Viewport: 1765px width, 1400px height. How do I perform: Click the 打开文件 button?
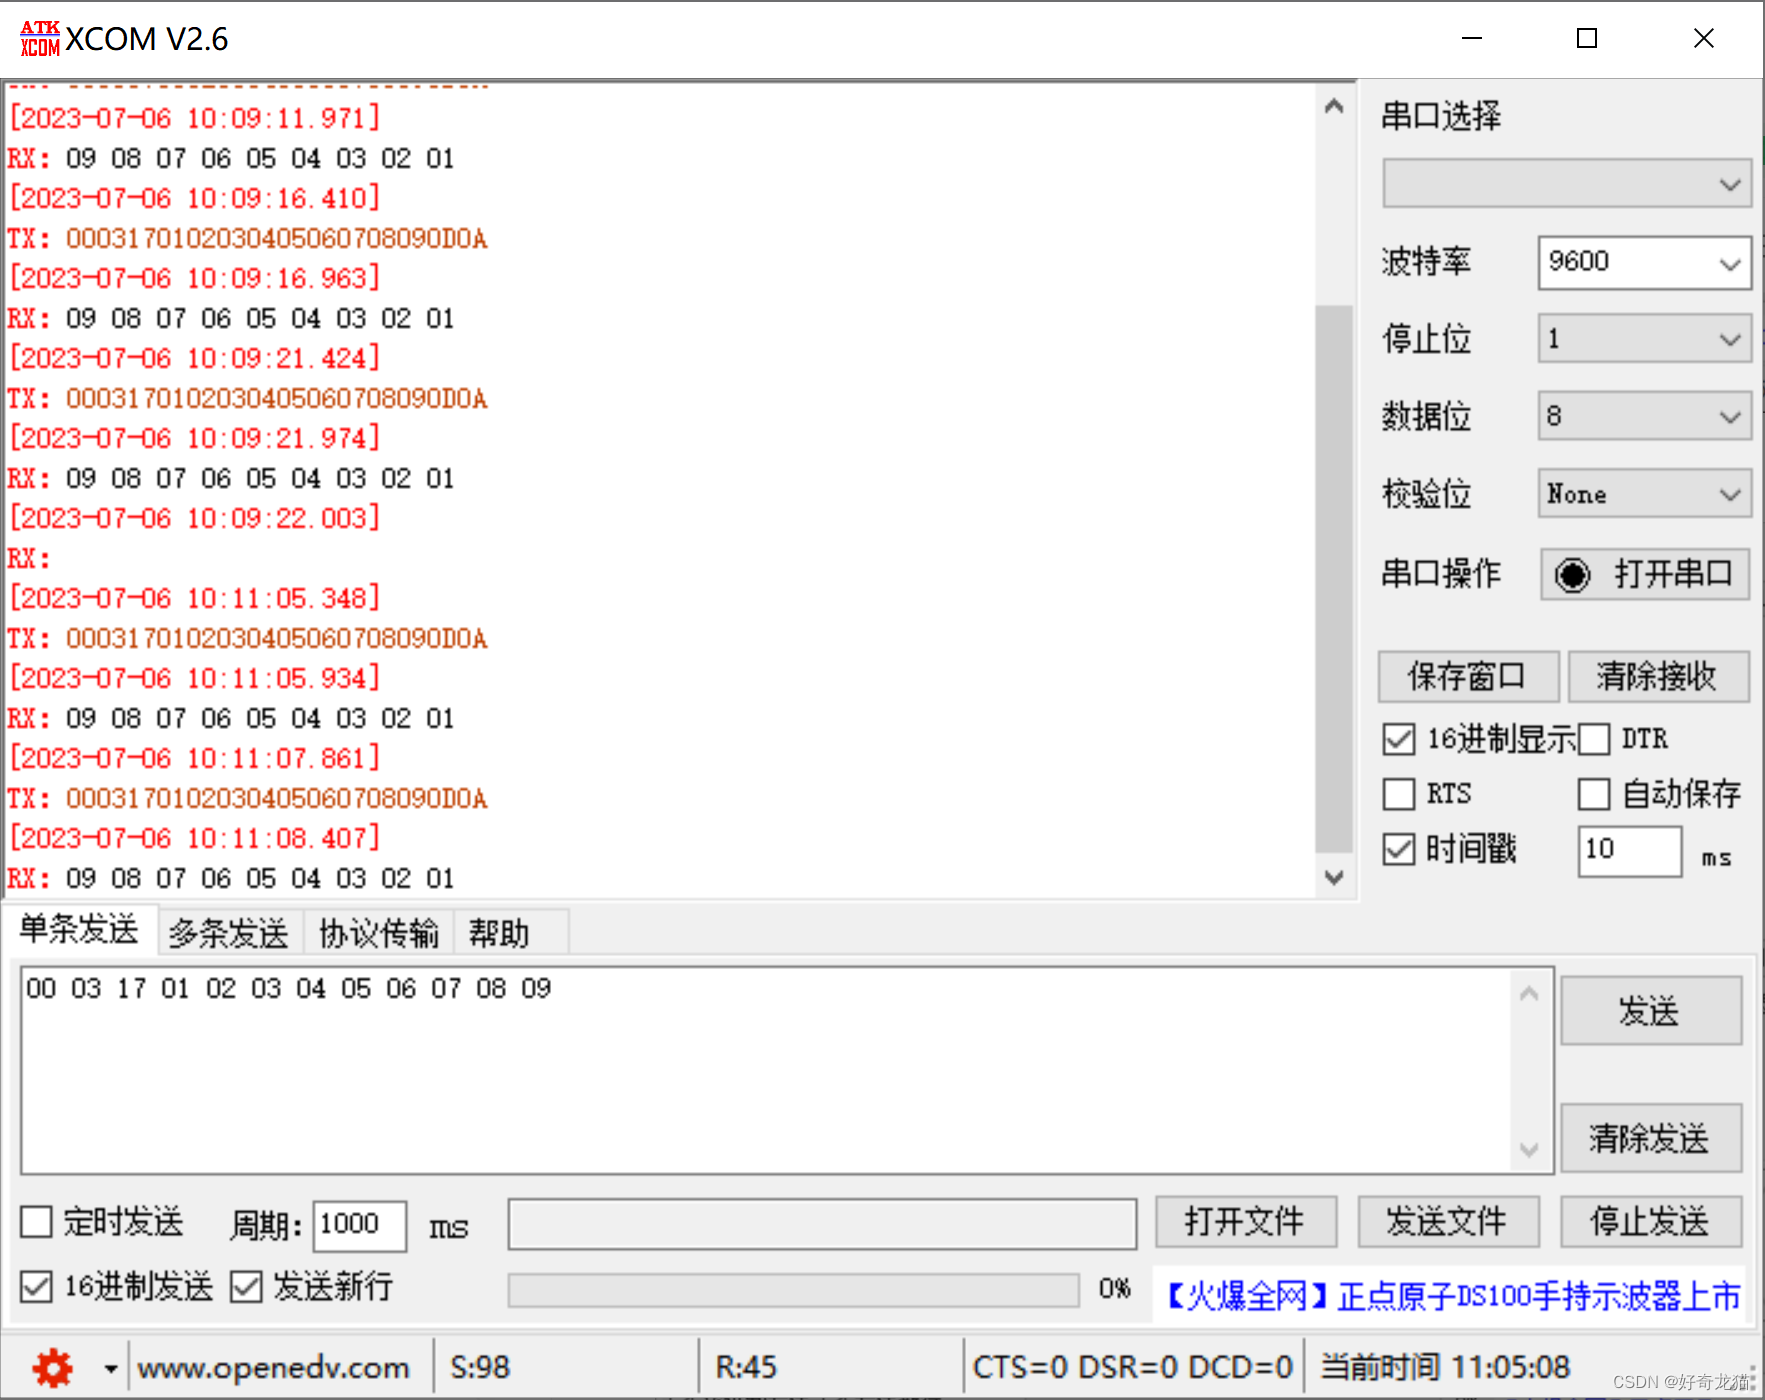click(x=1246, y=1222)
